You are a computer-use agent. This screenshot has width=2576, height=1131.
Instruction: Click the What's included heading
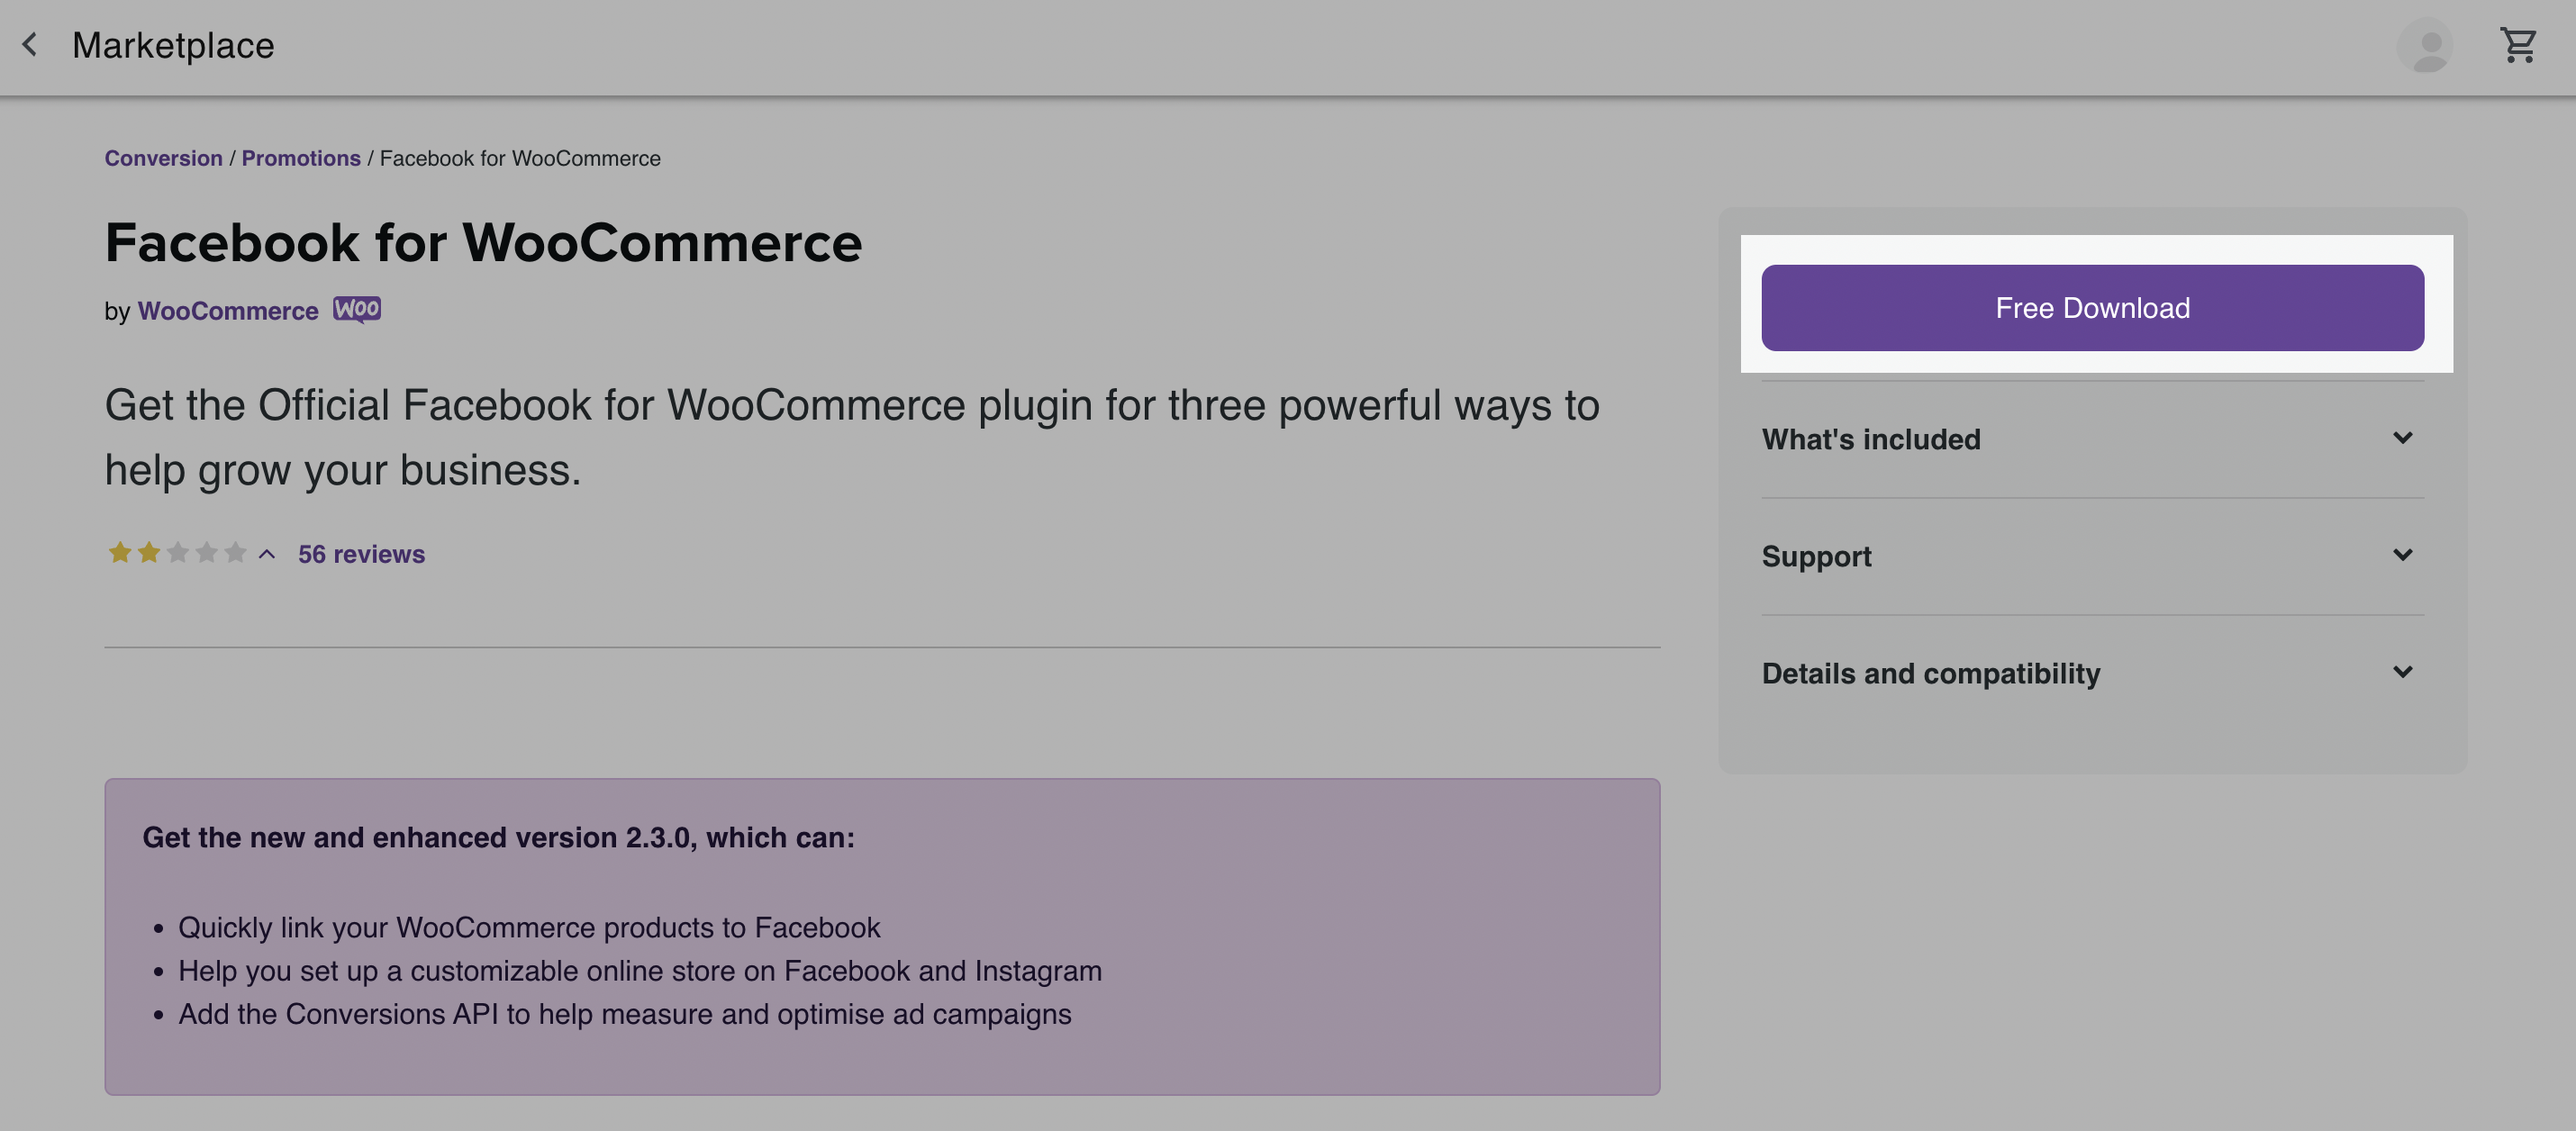point(1871,439)
